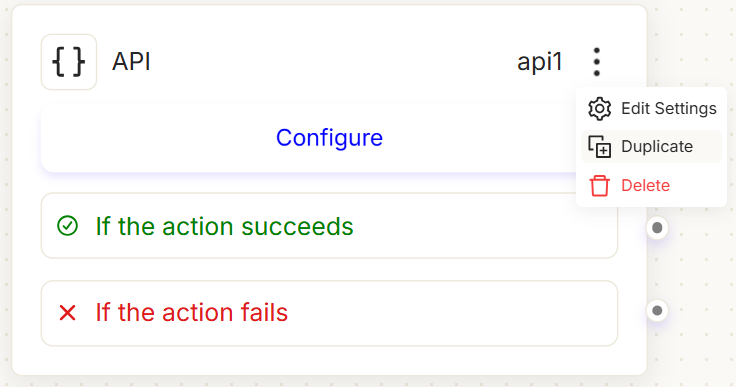Screen dimensions: 736x387
Task: Click blank card area below the fails row
Action: (329, 361)
